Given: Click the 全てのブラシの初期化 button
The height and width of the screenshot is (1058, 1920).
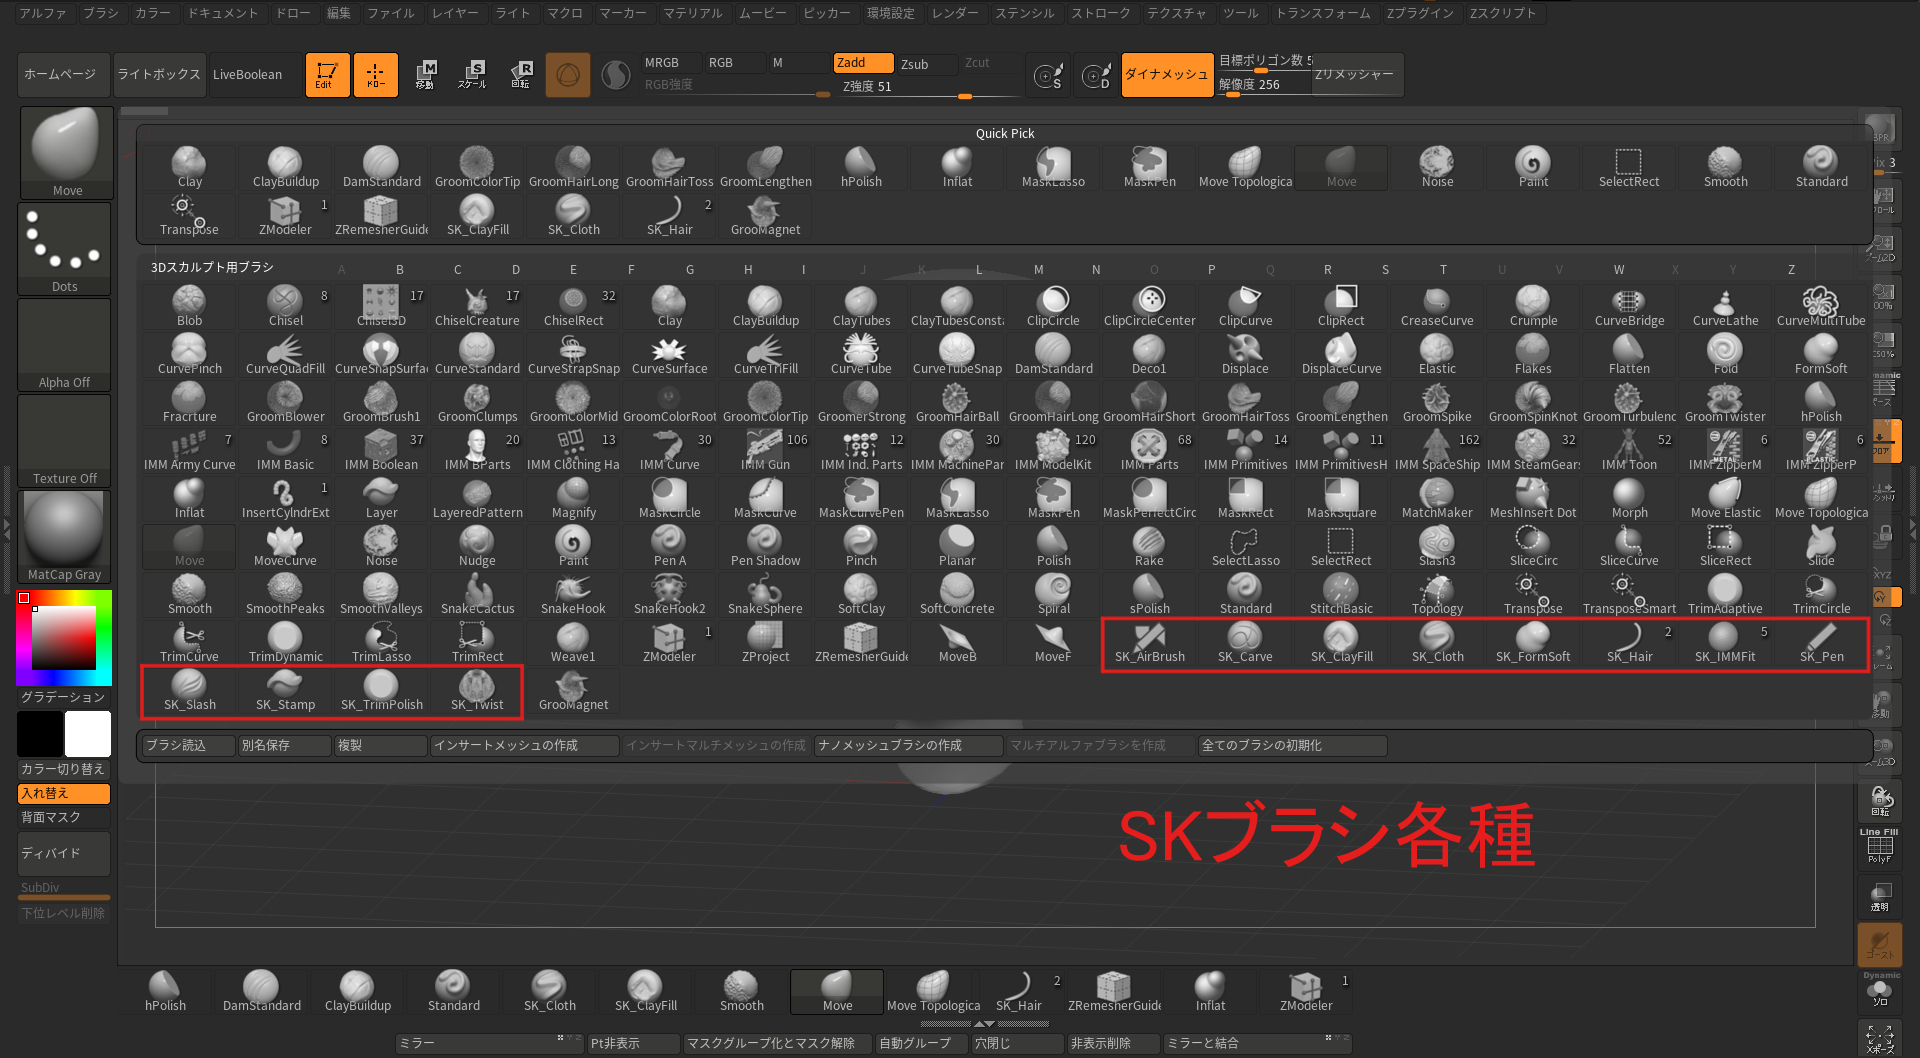Looking at the screenshot, I should (1291, 745).
